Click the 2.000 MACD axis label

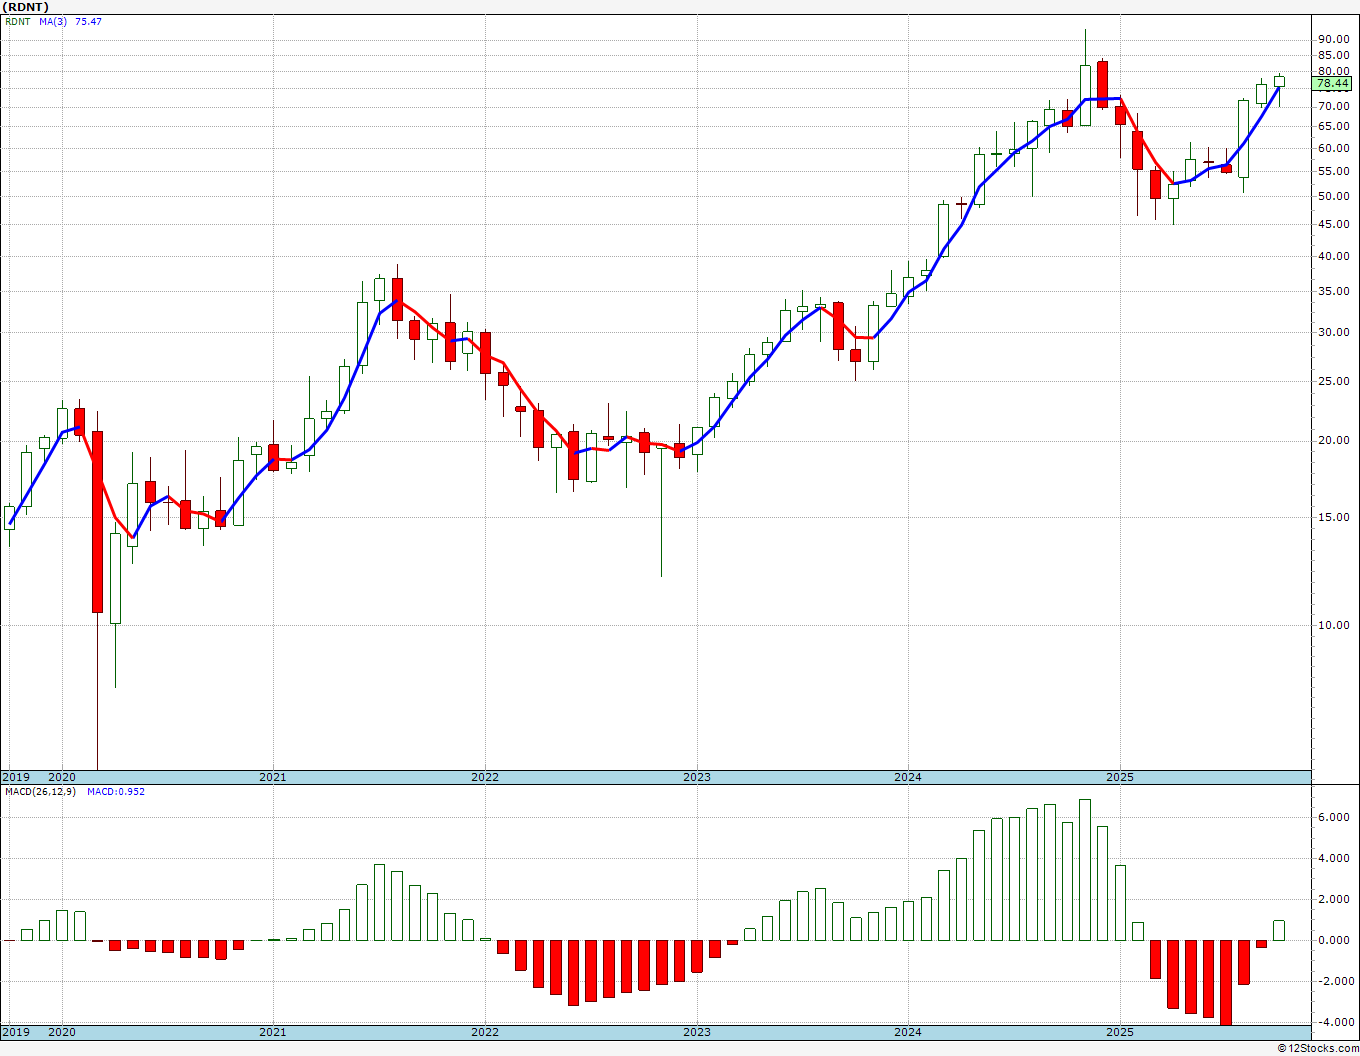1334,899
